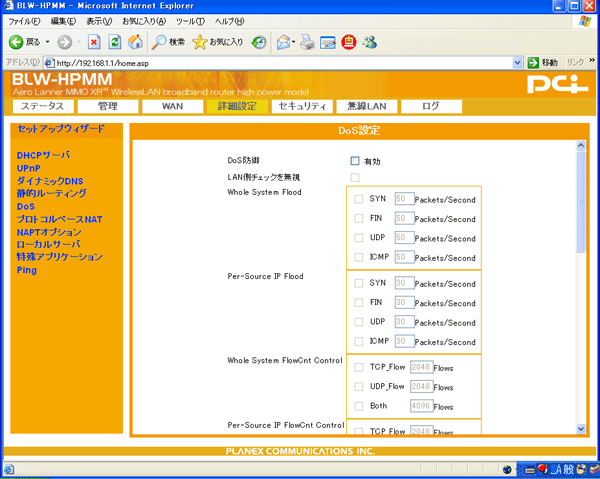600x479 pixels.
Task: Check Whole System TCP_Flow checkbox
Action: [359, 368]
